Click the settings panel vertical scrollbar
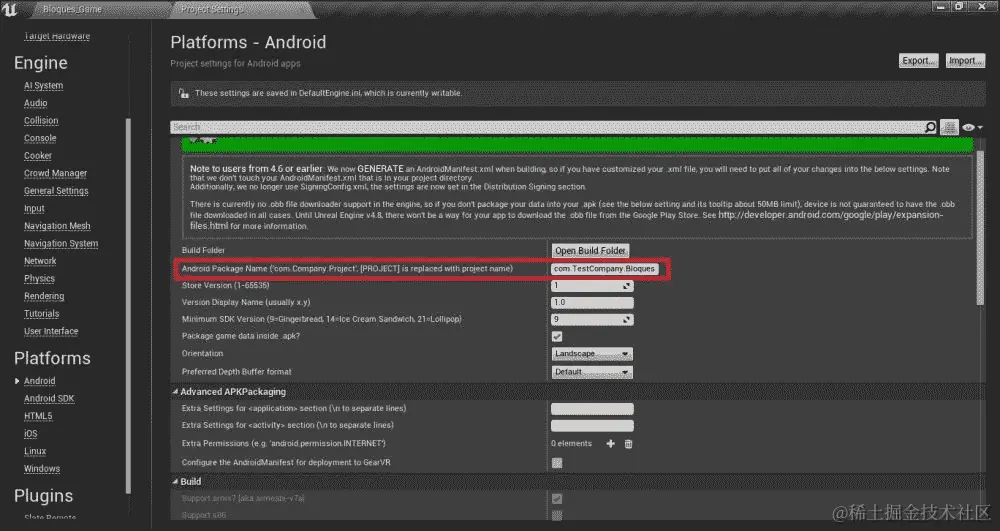 980,228
